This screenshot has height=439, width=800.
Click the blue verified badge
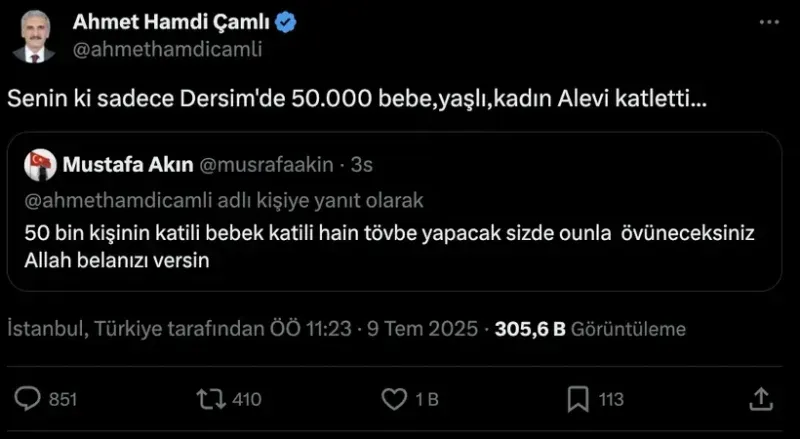tap(283, 23)
